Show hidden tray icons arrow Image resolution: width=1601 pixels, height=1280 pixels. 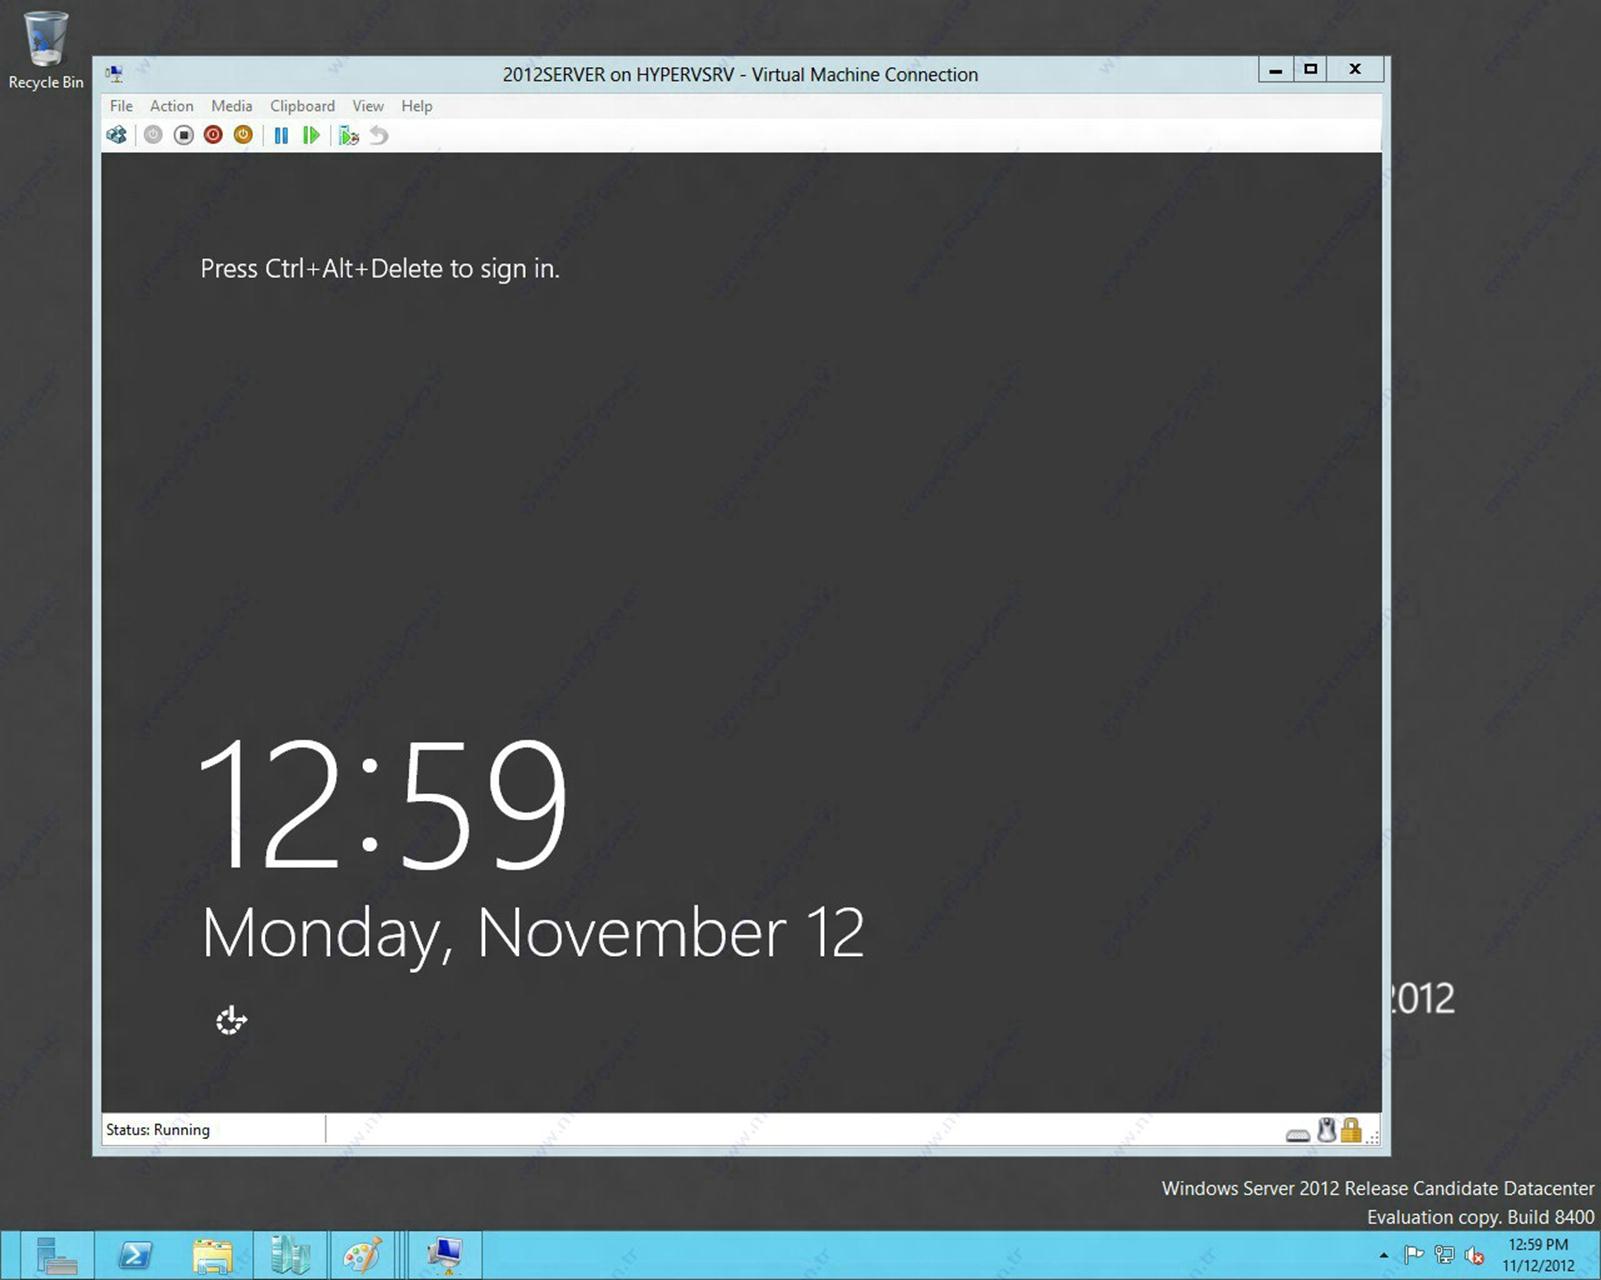click(1384, 1255)
